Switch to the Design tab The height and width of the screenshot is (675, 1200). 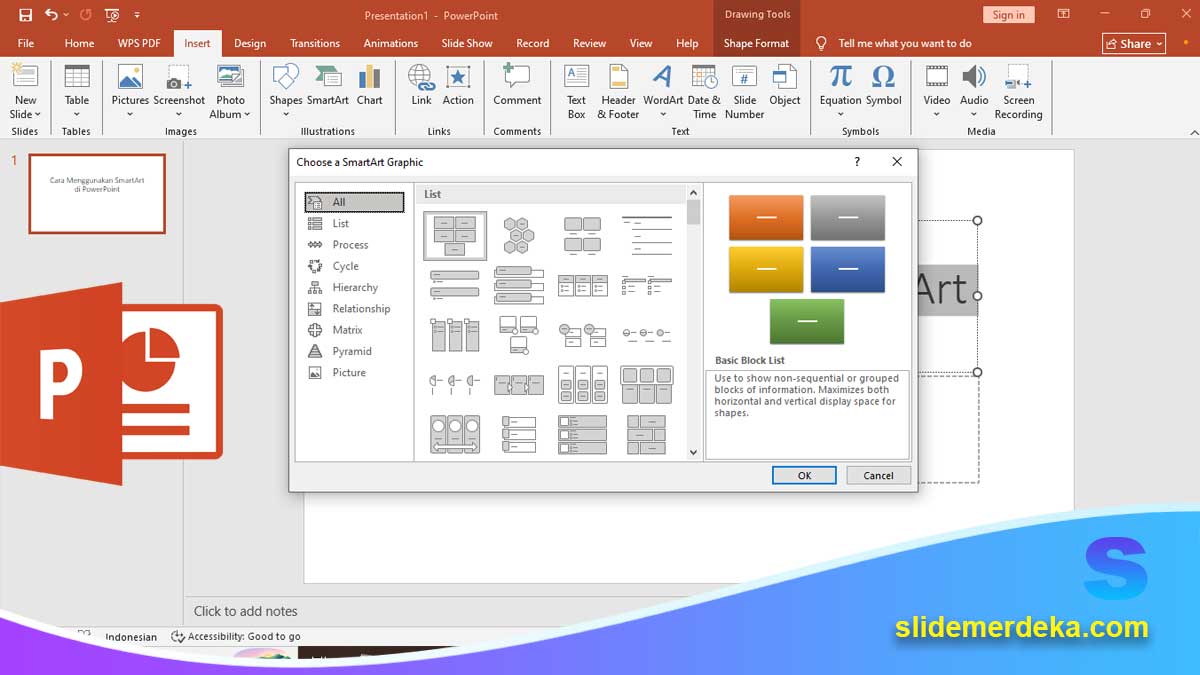tap(250, 43)
